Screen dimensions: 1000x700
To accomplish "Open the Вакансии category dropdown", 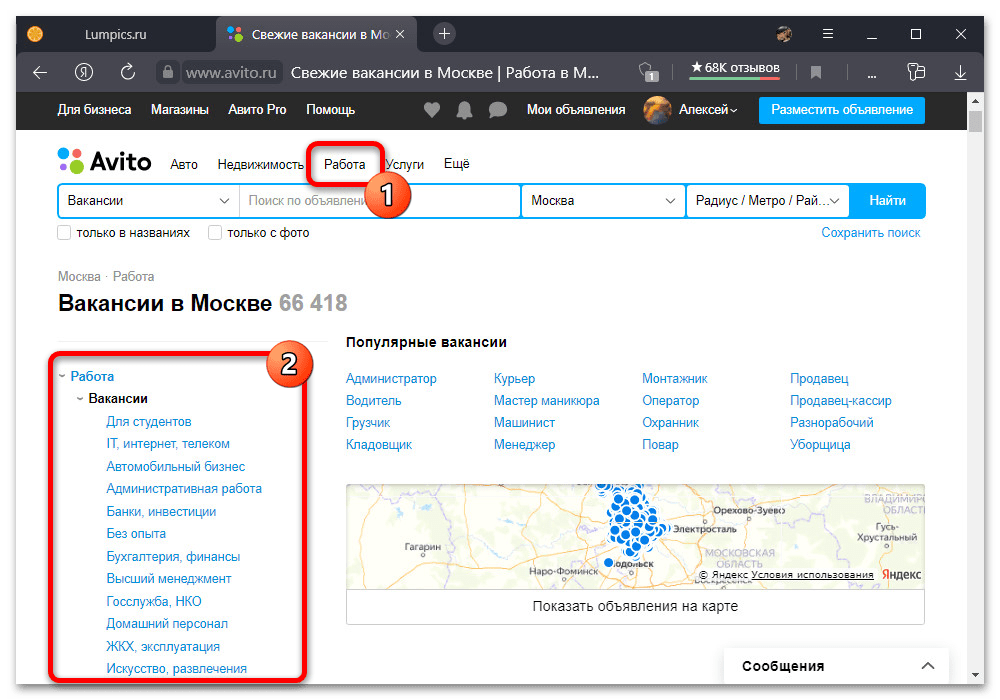I will (x=148, y=200).
